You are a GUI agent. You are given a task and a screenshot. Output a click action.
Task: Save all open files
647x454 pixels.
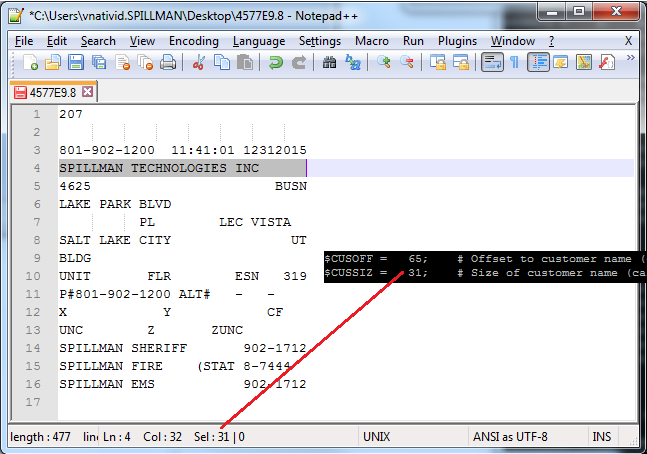(x=99, y=62)
